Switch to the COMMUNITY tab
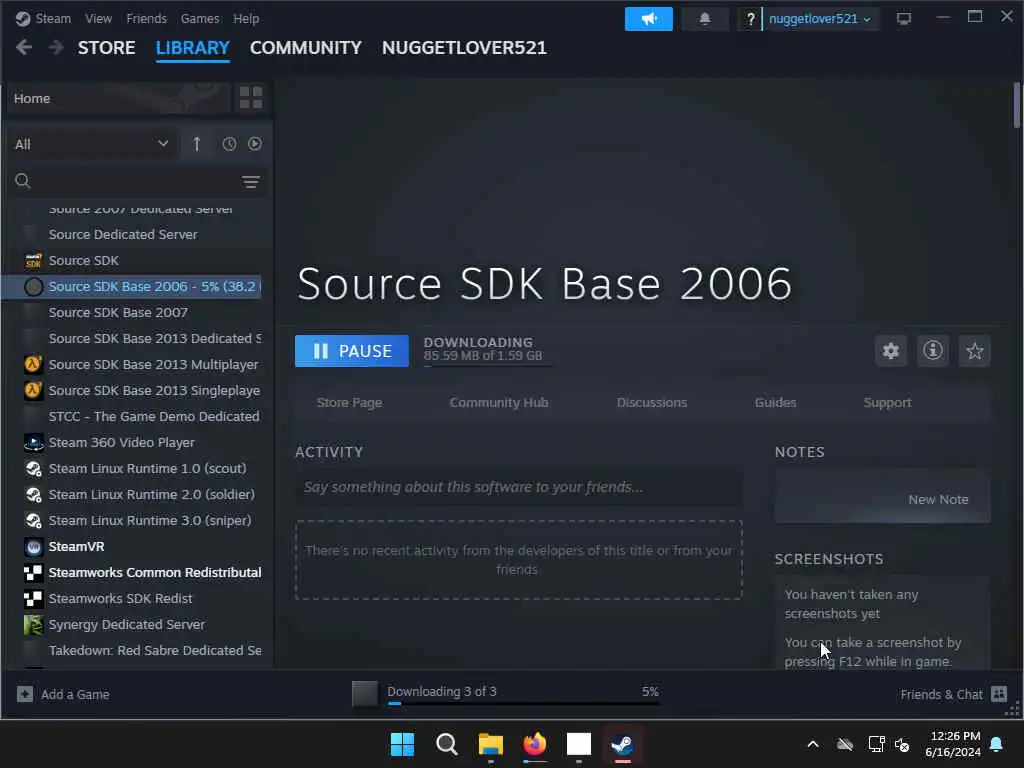Image resolution: width=1024 pixels, height=768 pixels. pos(306,48)
